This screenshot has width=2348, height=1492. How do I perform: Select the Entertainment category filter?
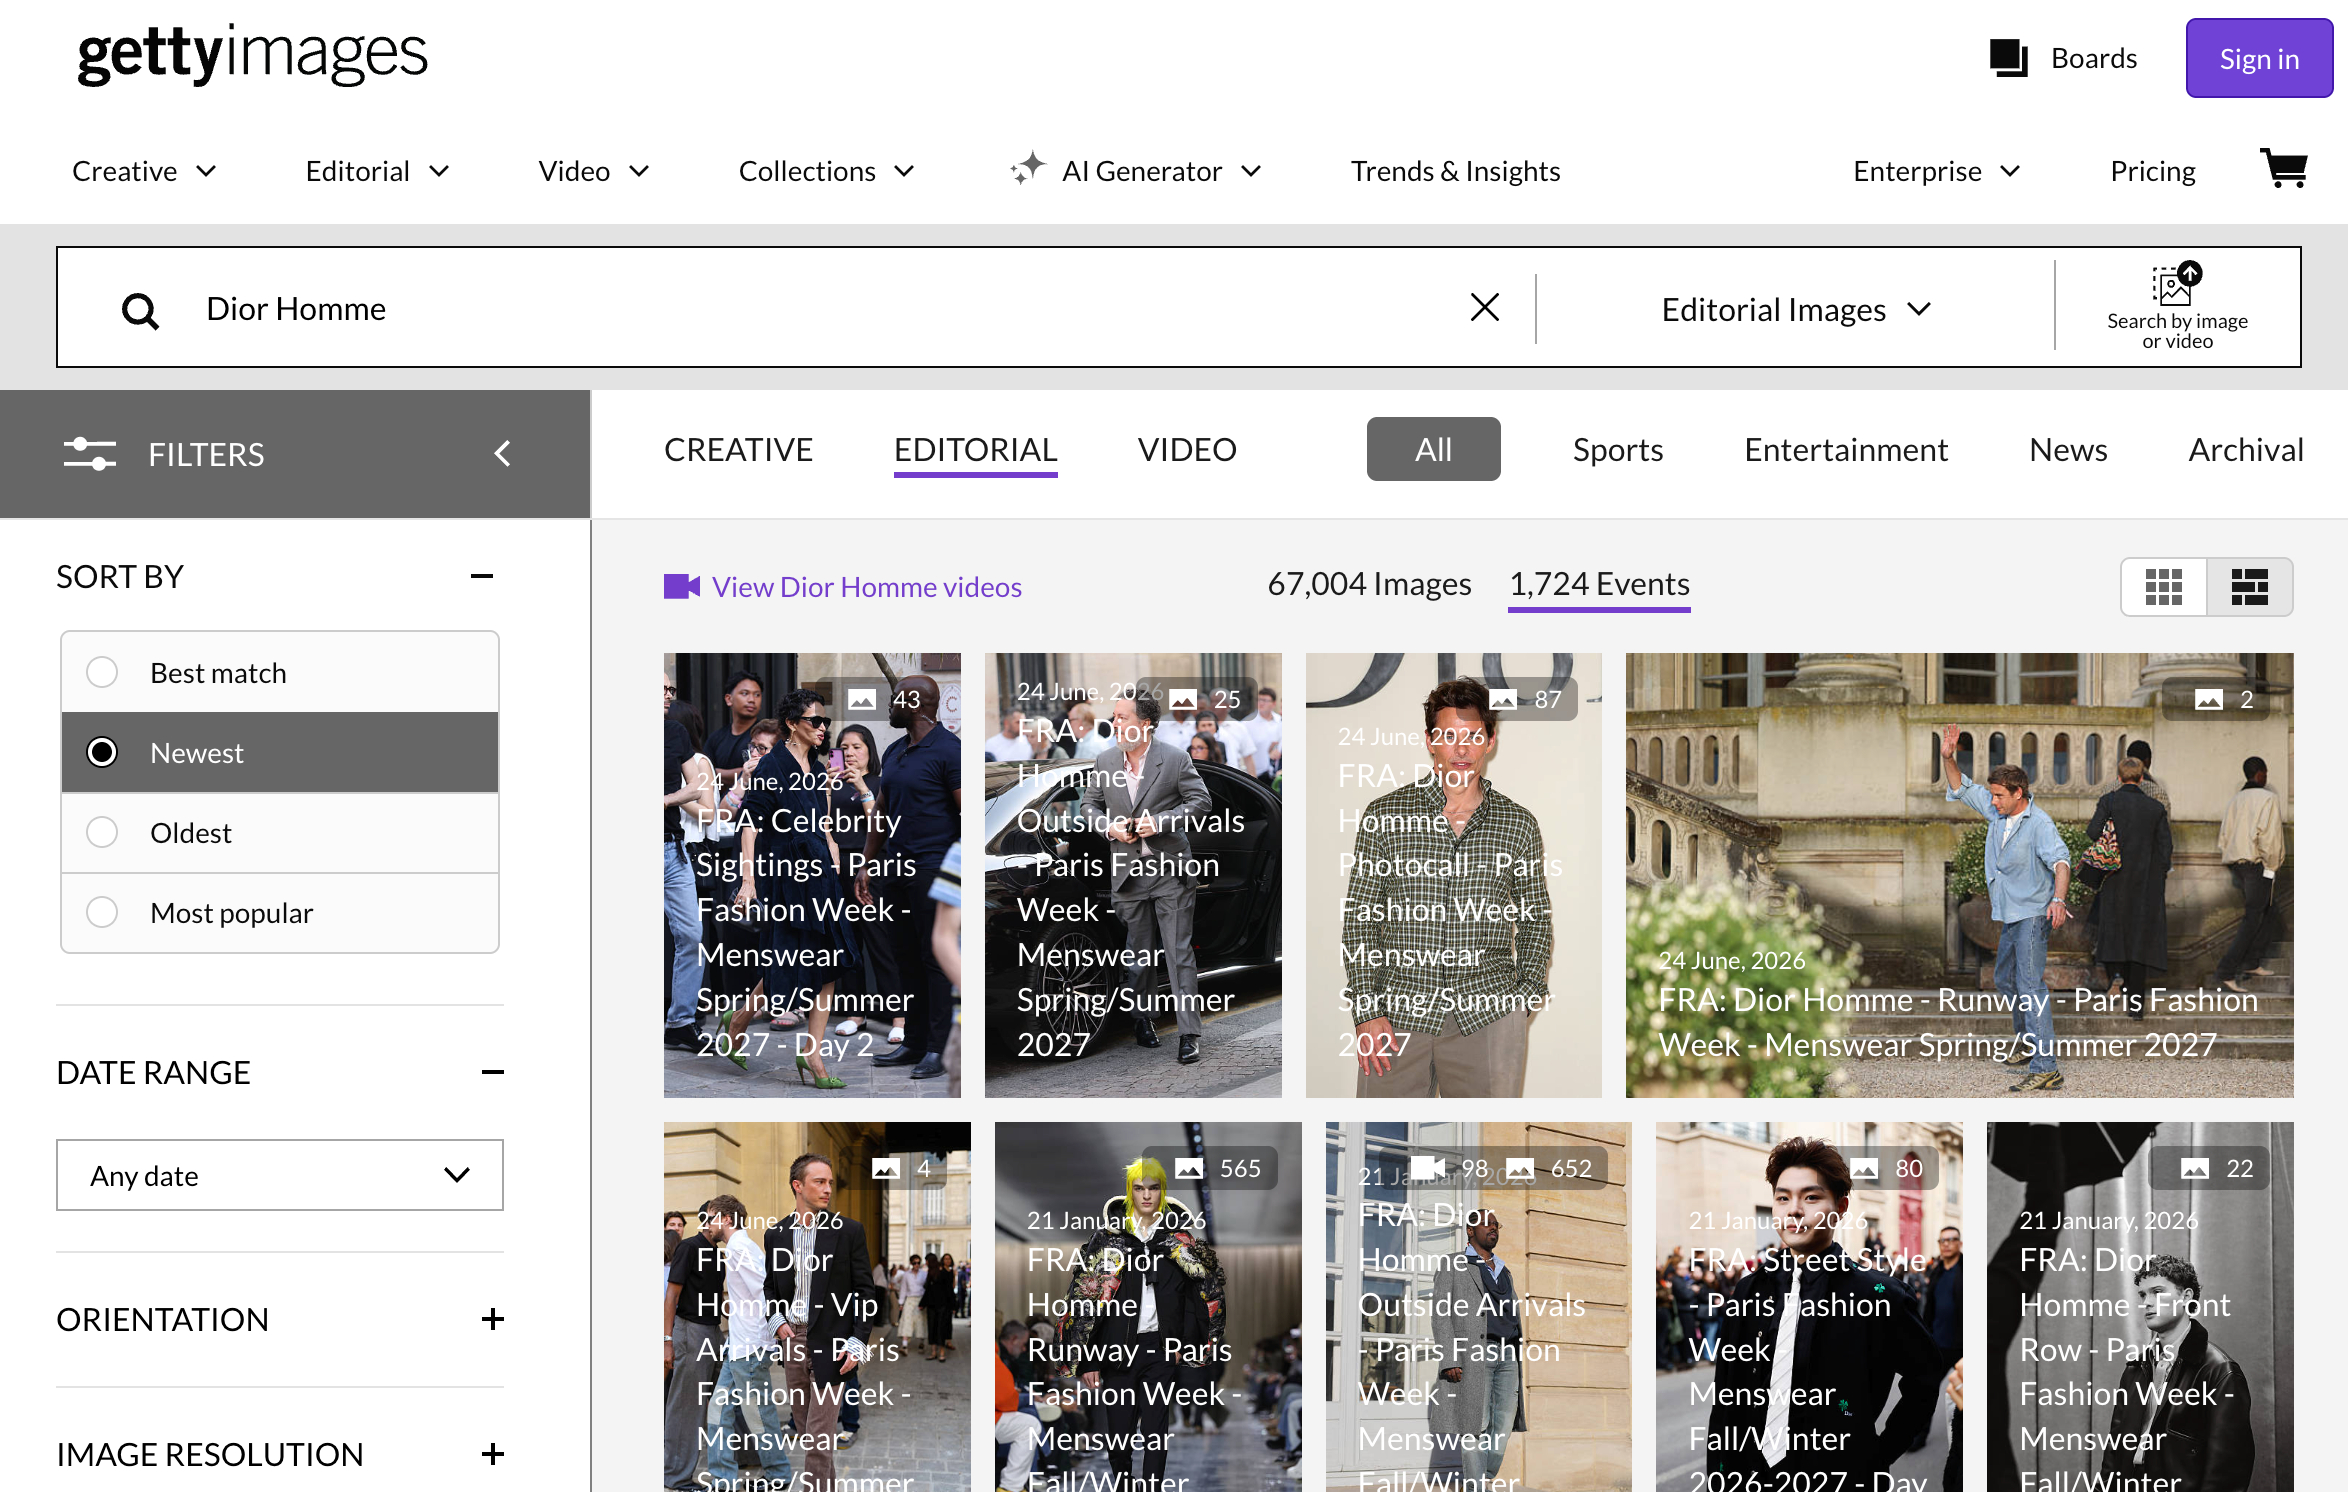(x=1846, y=450)
